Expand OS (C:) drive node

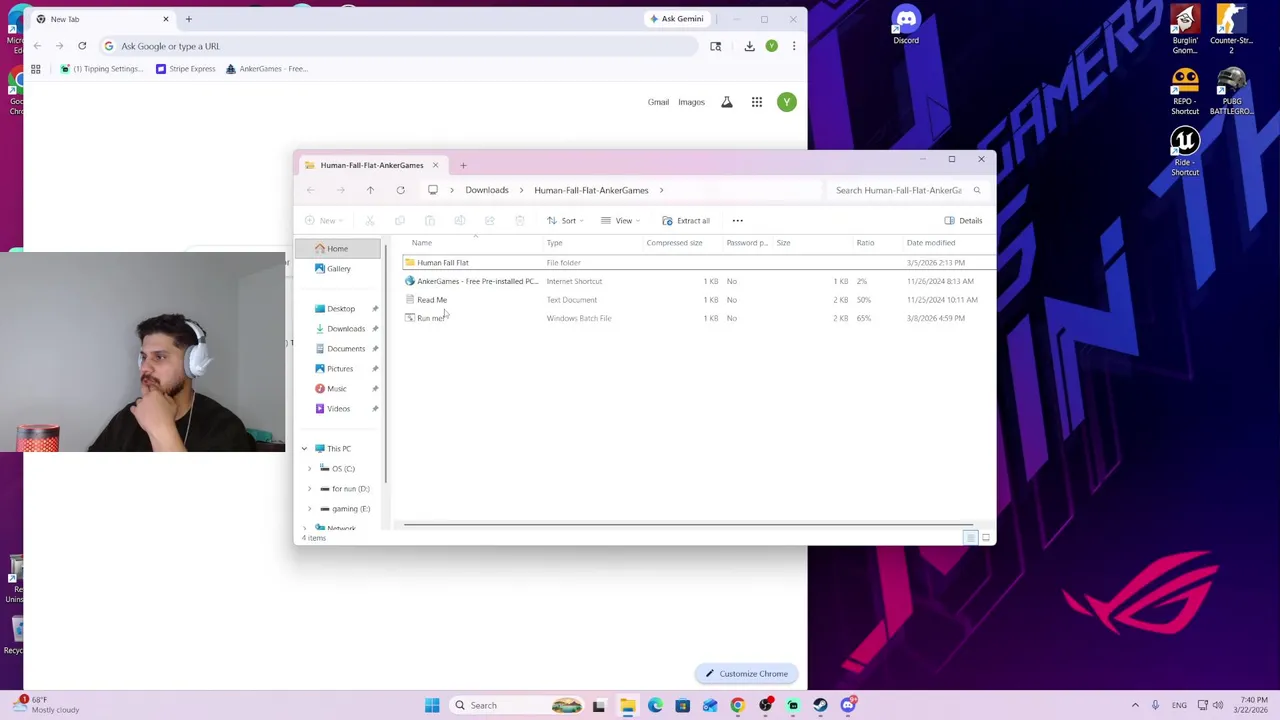[310, 469]
